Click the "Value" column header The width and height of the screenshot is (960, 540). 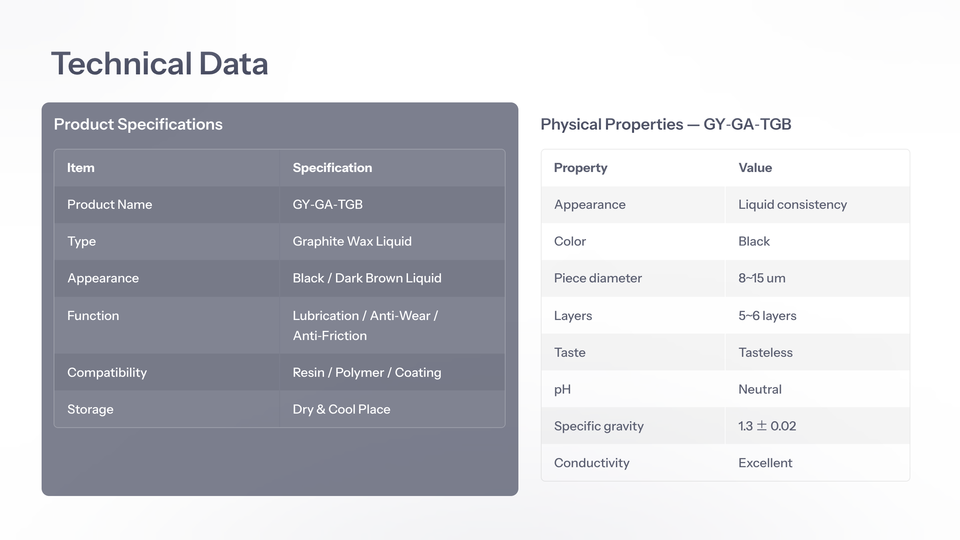pos(755,168)
